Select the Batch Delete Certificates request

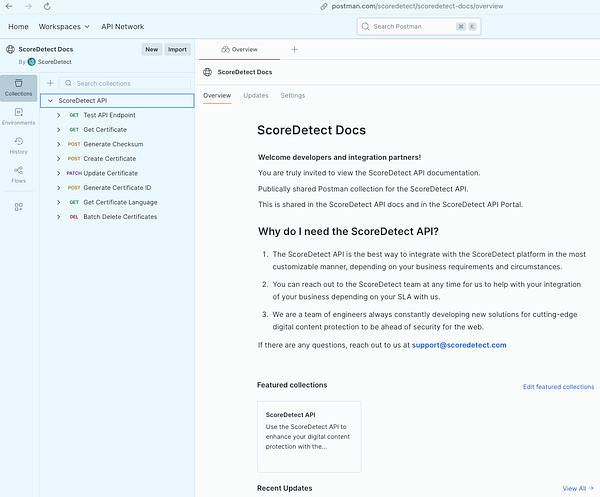click(120, 217)
